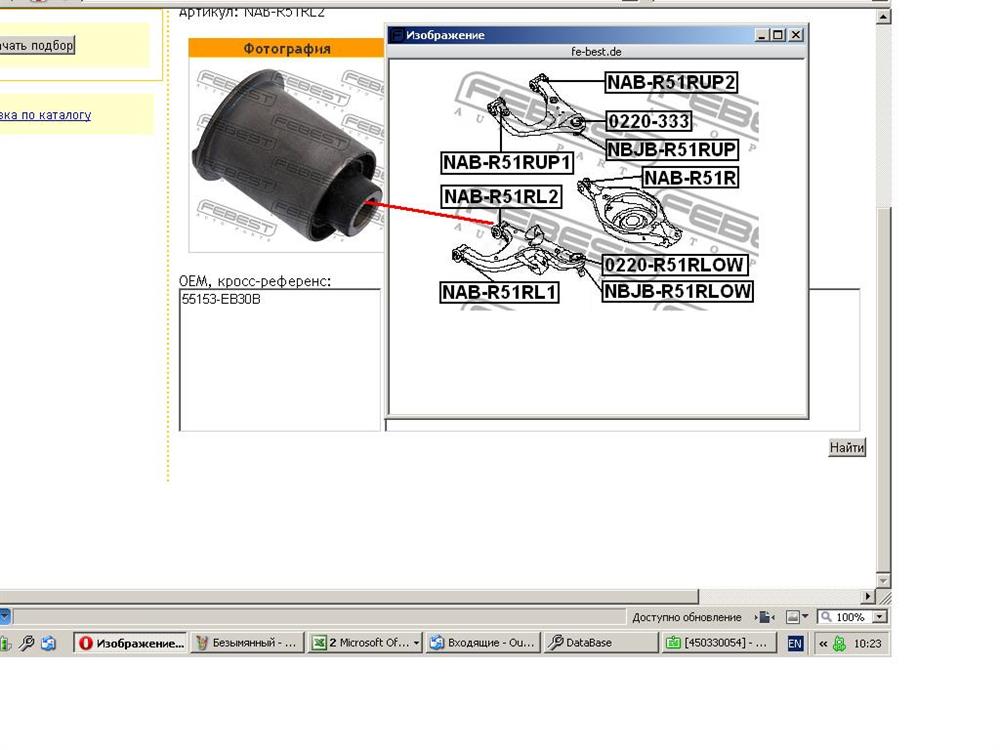Click the начать подбор button
The image size is (1000, 750).
pos(36,45)
